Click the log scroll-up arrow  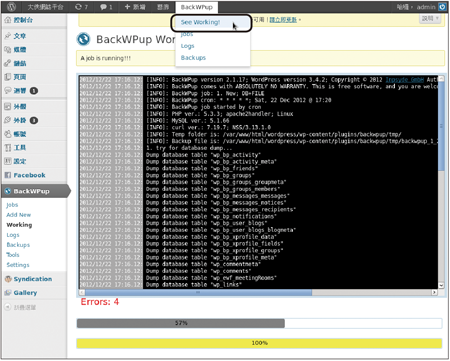(441, 79)
